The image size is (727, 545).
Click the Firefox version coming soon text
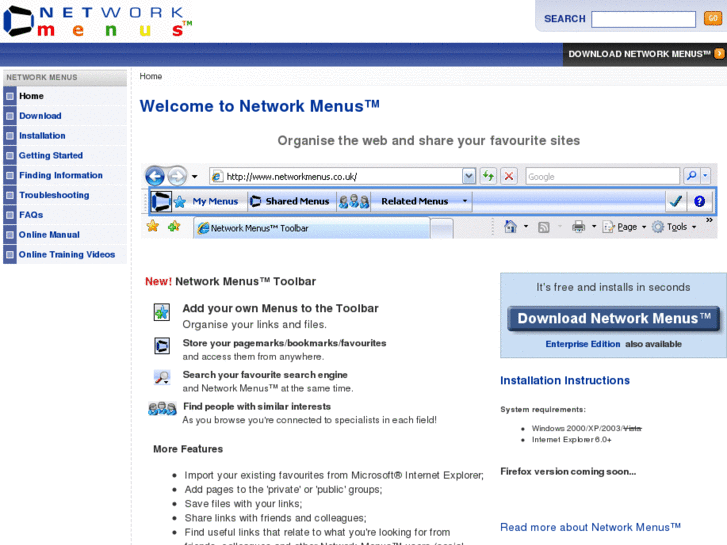point(568,471)
